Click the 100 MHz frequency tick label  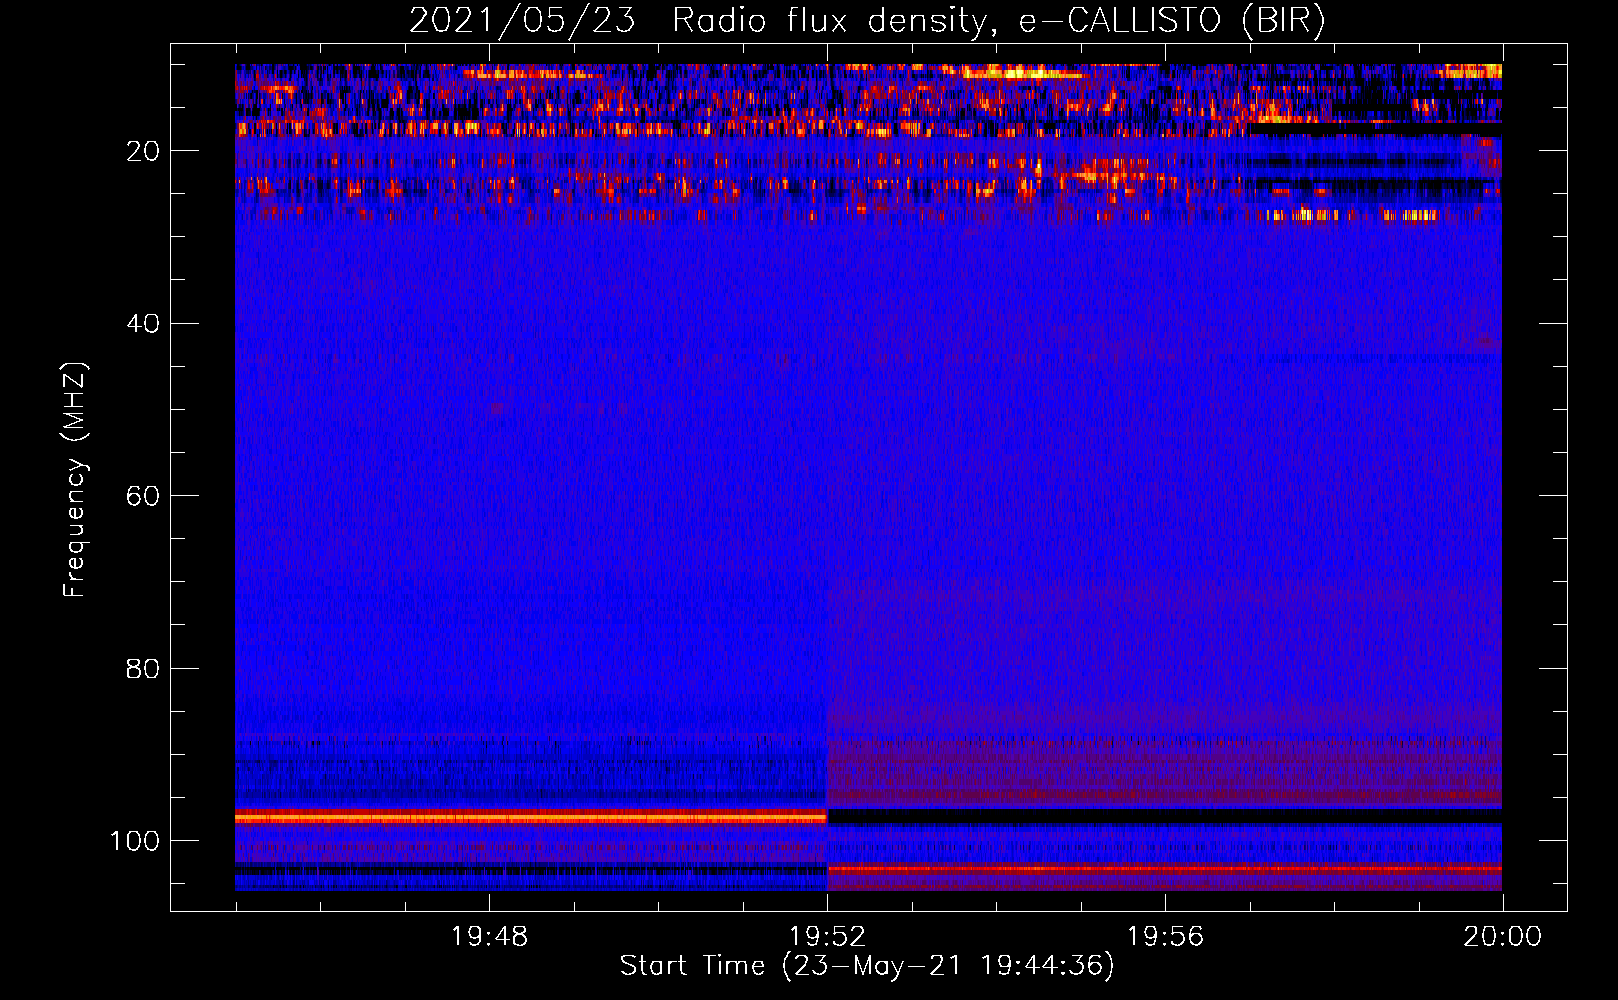pyautogui.click(x=135, y=841)
